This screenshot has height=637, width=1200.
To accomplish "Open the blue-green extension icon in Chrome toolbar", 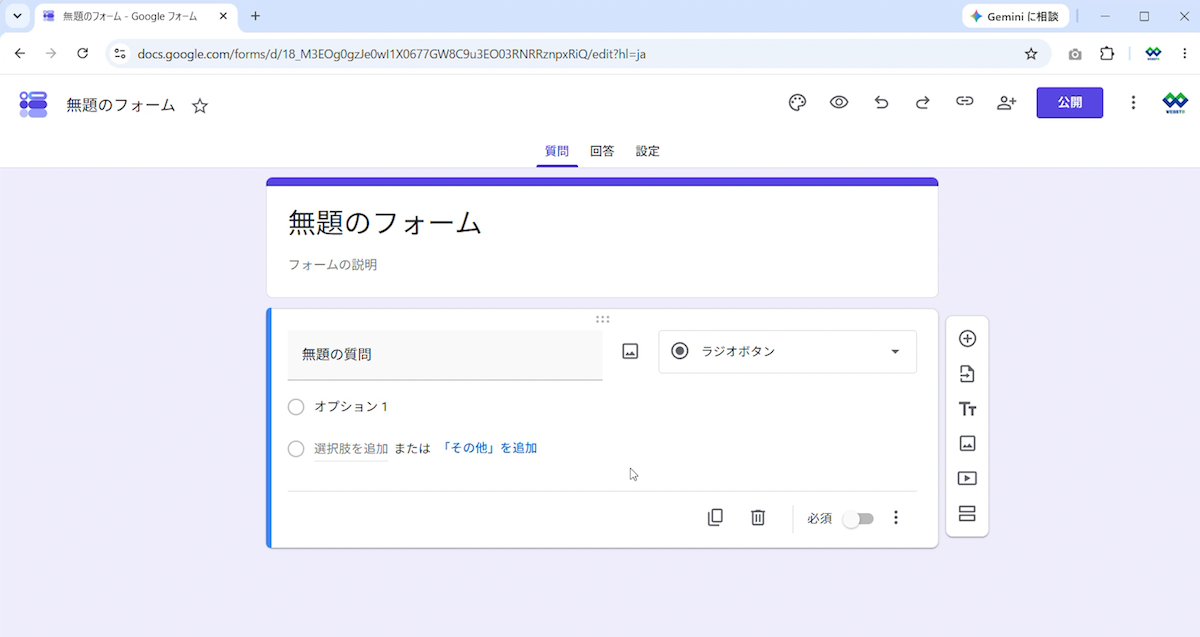I will point(1153,54).
